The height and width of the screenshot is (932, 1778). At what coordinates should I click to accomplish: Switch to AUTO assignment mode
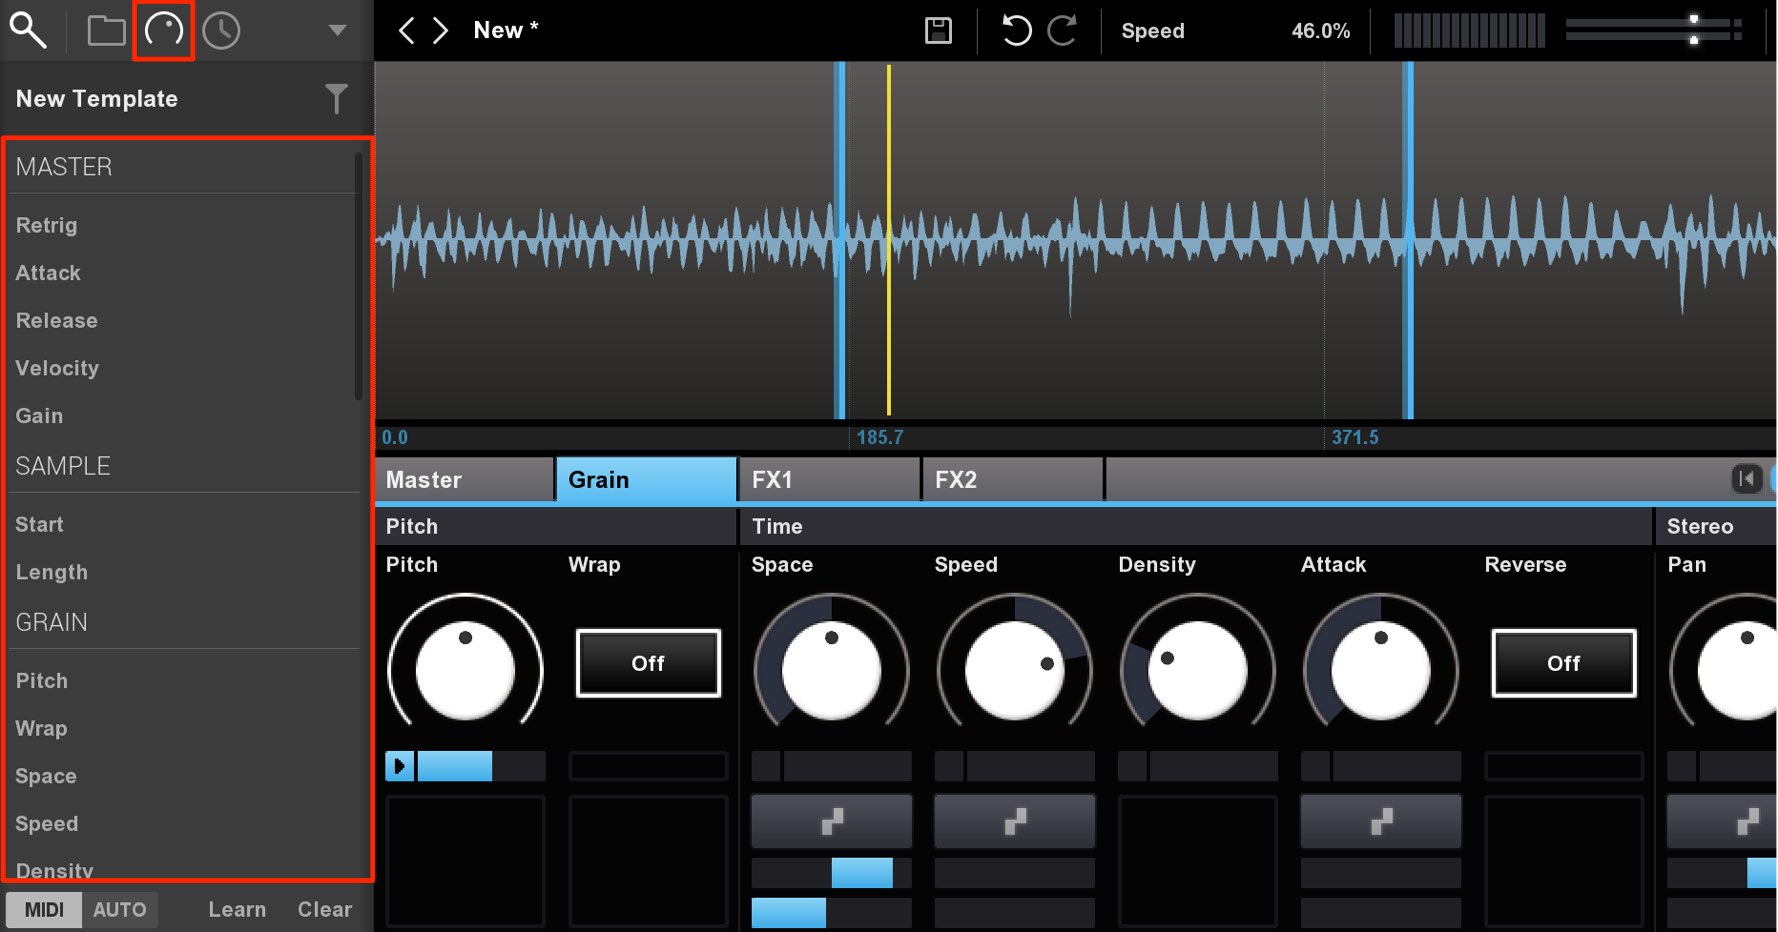point(120,909)
